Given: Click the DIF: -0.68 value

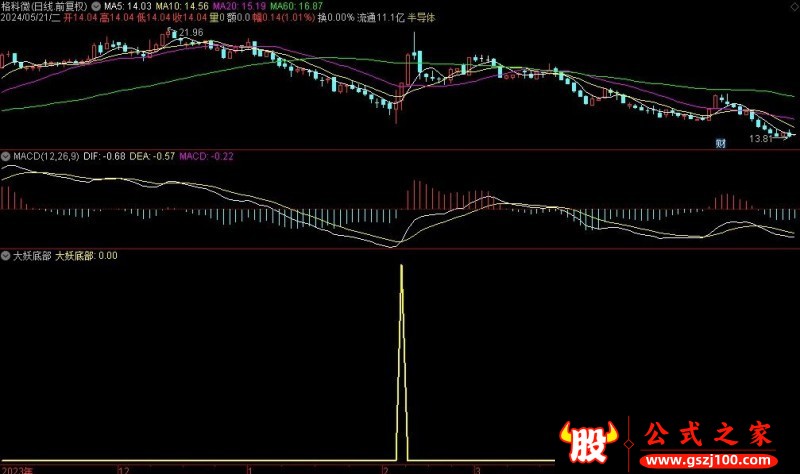Looking at the screenshot, I should click(104, 156).
